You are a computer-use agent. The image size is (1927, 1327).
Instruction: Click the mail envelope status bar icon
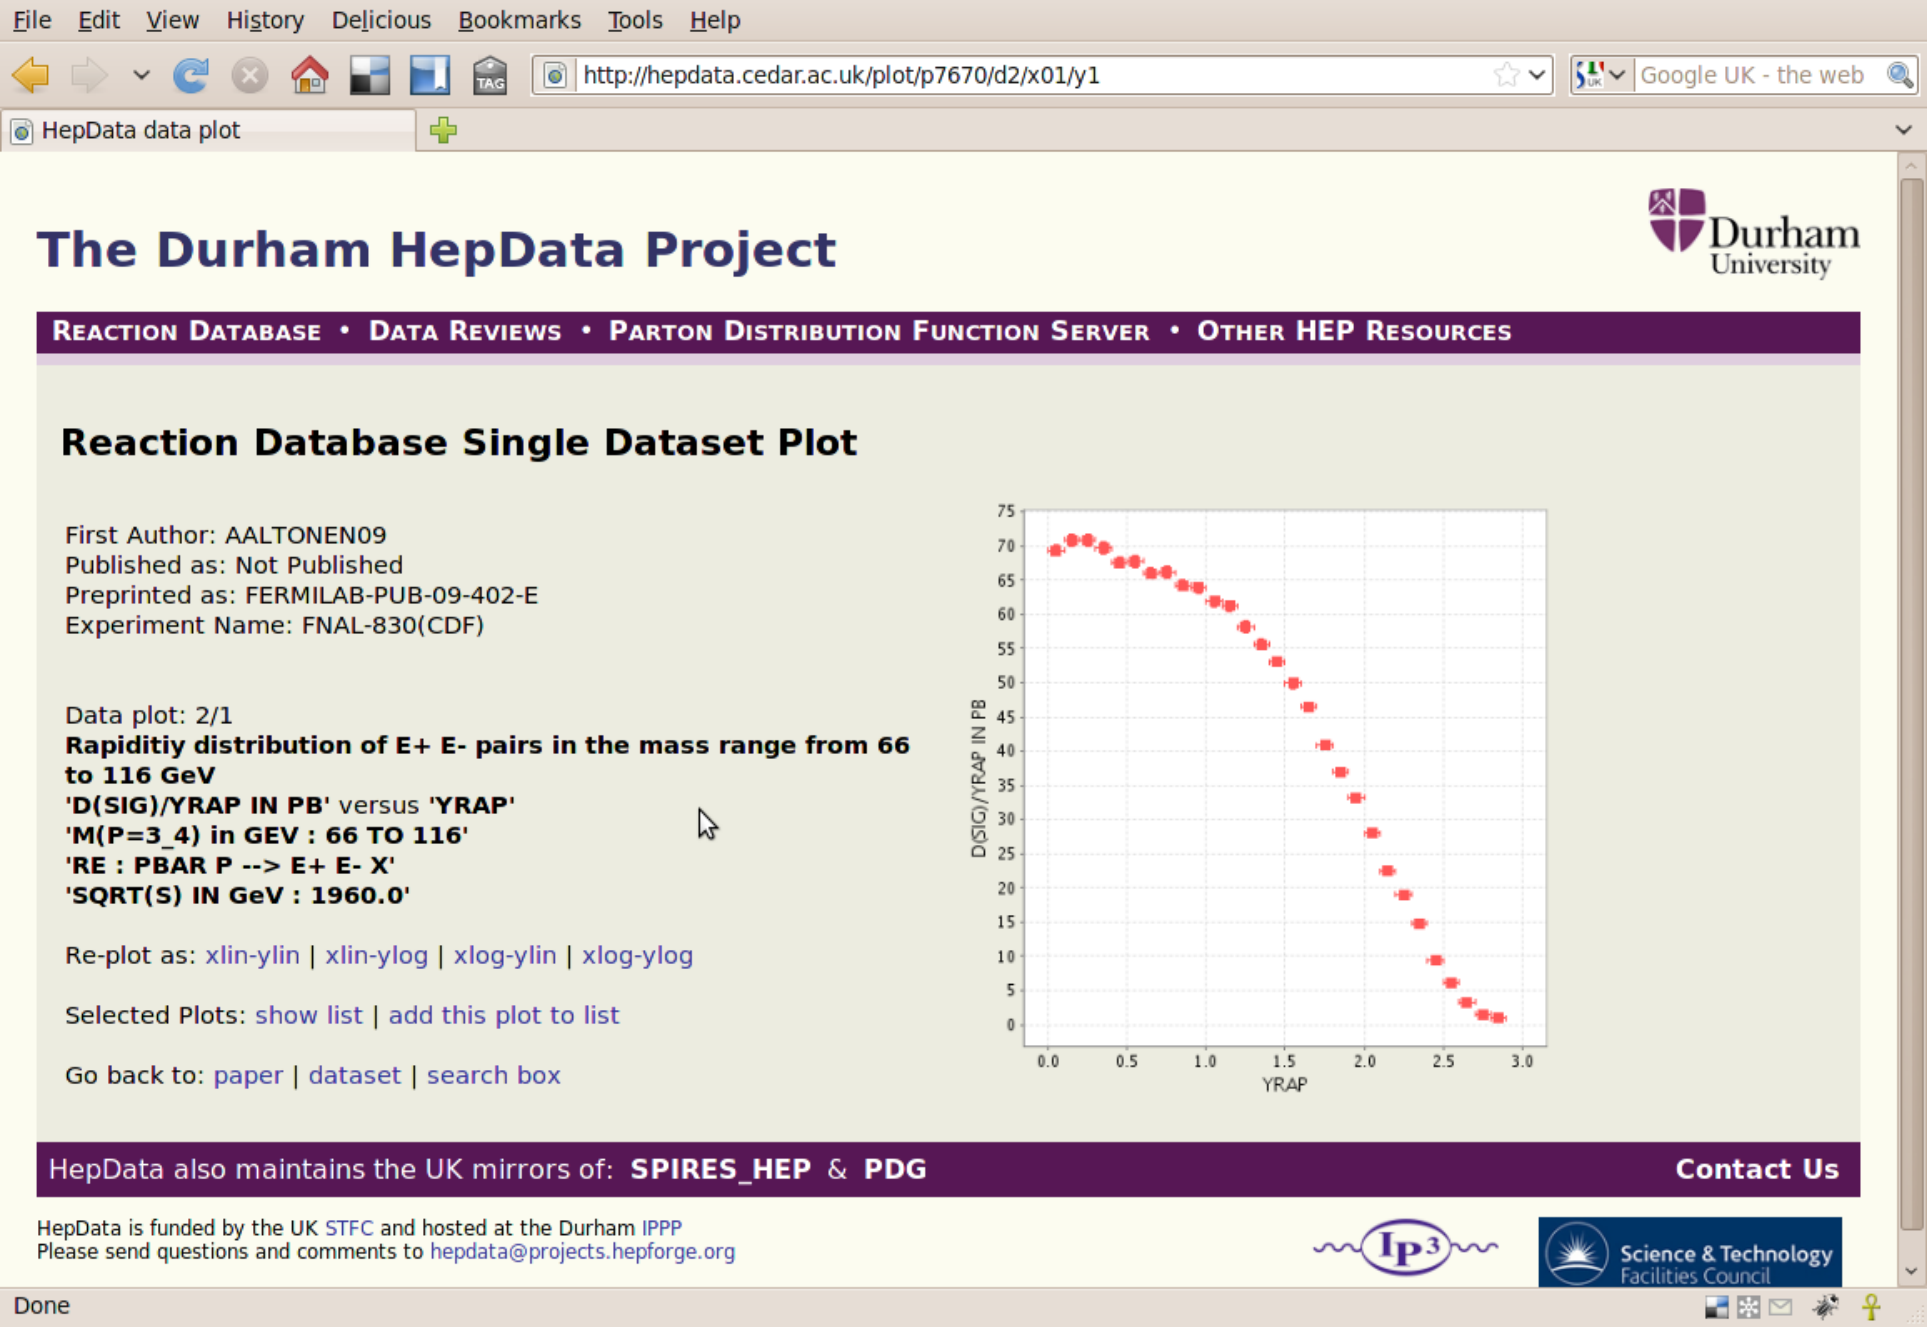pyautogui.click(x=1780, y=1306)
